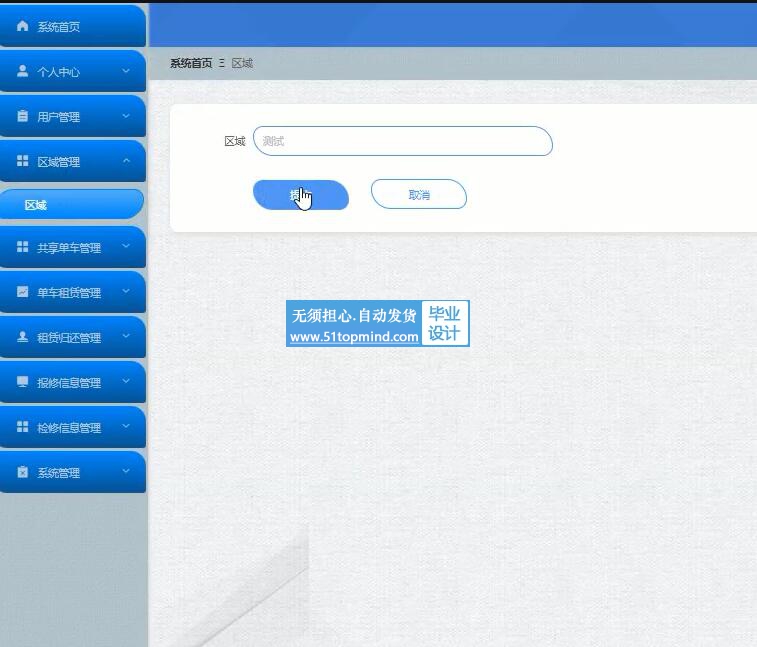The width and height of the screenshot is (757, 647).
Task: Click the grid icon beside 检修信息管理
Action: coord(22,426)
